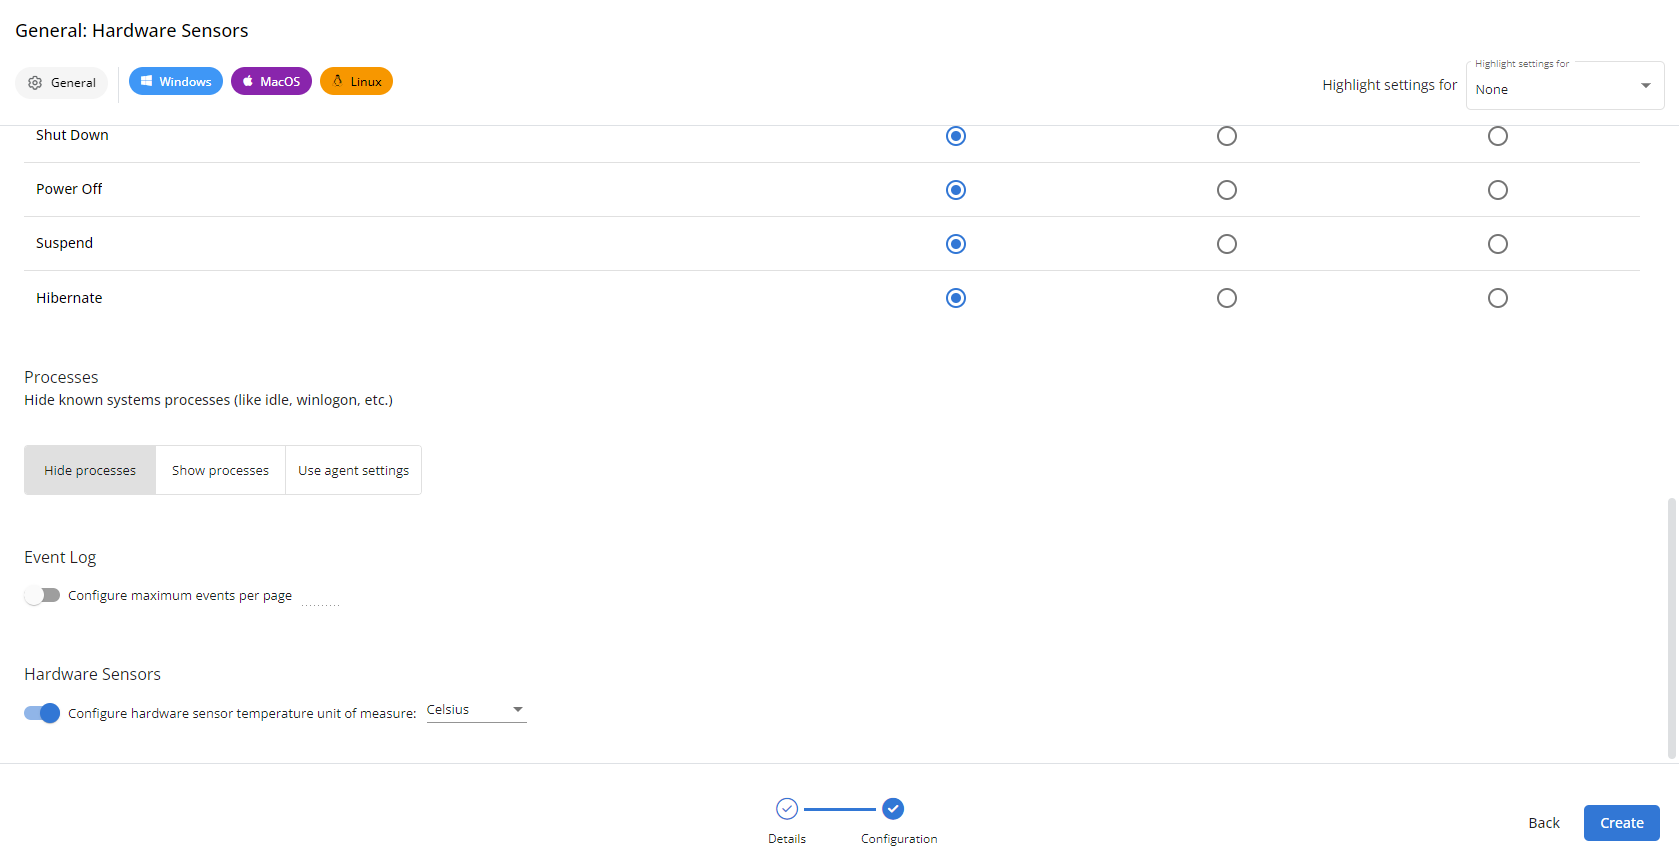The image size is (1679, 861).
Task: Select the Hide processes option
Action: pos(90,470)
